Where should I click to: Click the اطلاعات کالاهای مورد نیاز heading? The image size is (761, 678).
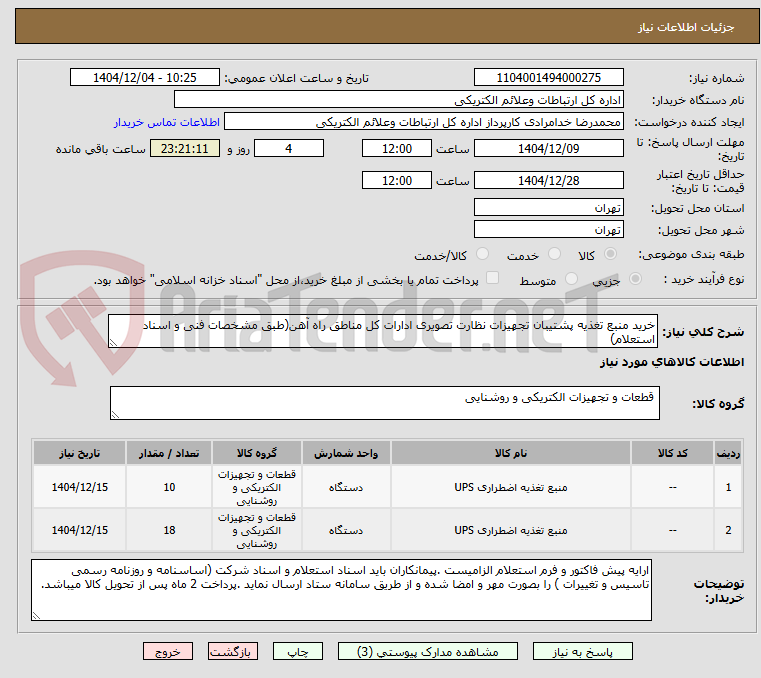click(672, 362)
